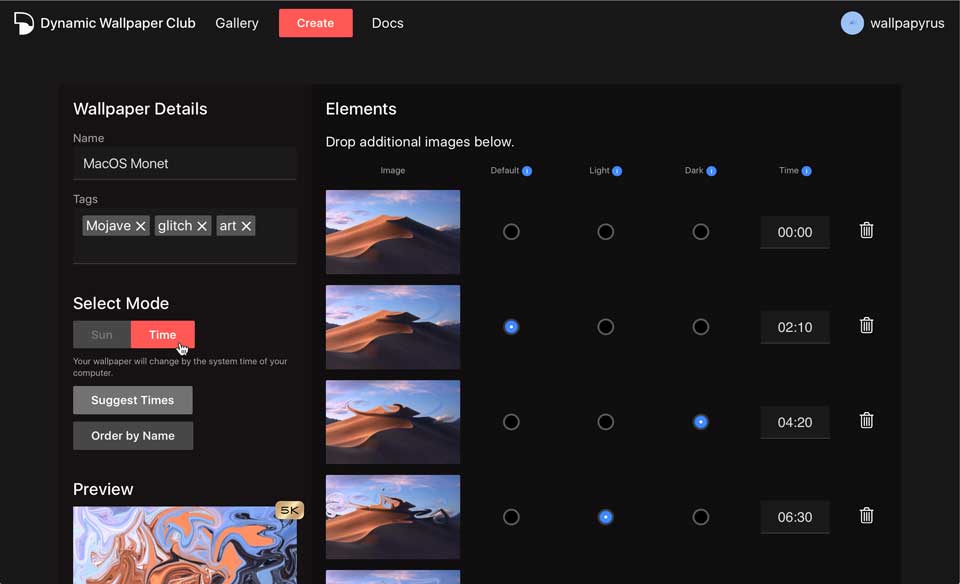960x584 pixels.
Task: Select Default radio for the 00:00 element
Action: pyautogui.click(x=511, y=231)
